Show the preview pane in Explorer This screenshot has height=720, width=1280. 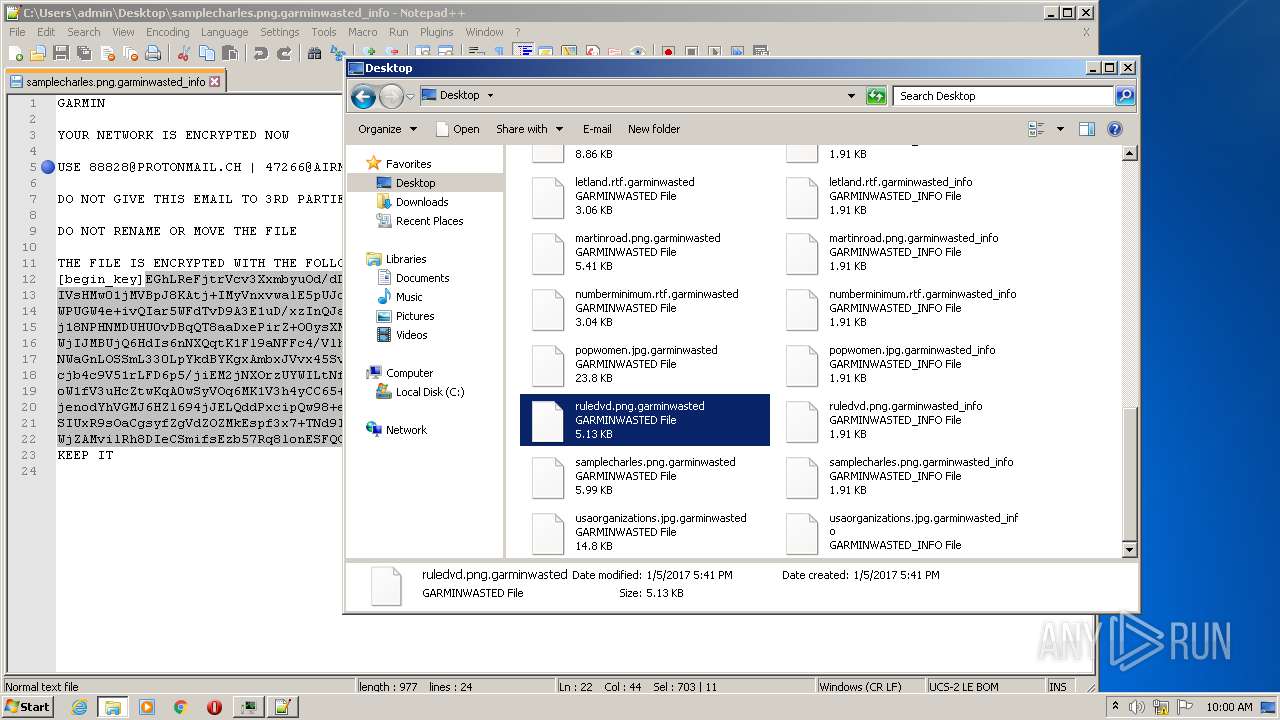click(x=1087, y=129)
